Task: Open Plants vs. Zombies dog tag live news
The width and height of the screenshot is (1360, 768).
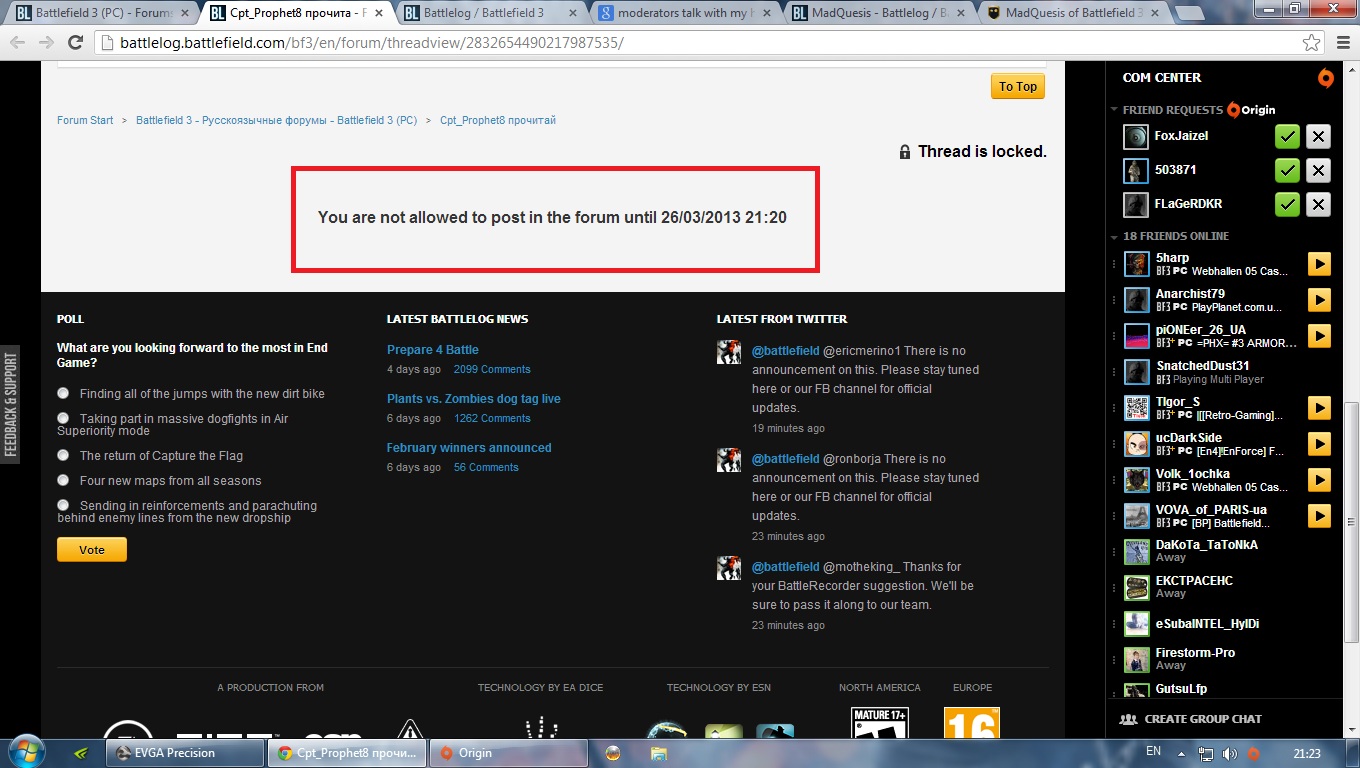Action: point(474,399)
